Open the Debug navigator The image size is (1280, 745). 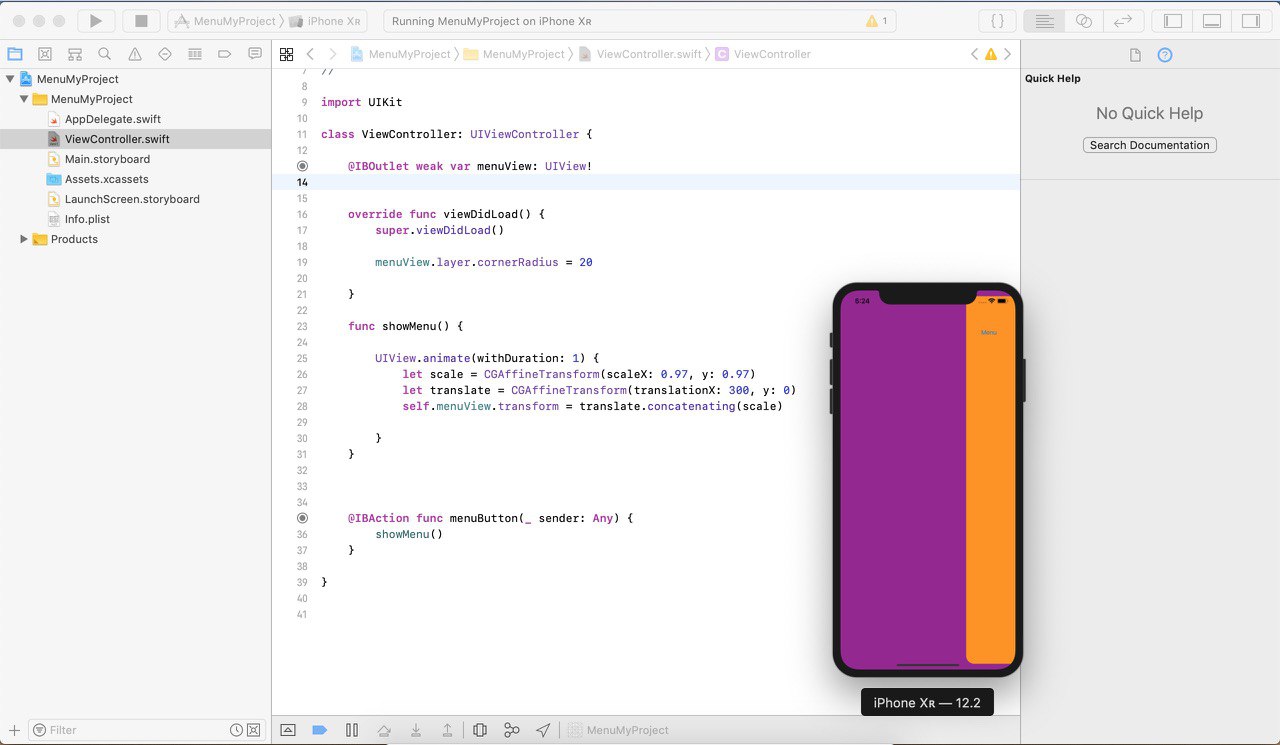coord(195,54)
